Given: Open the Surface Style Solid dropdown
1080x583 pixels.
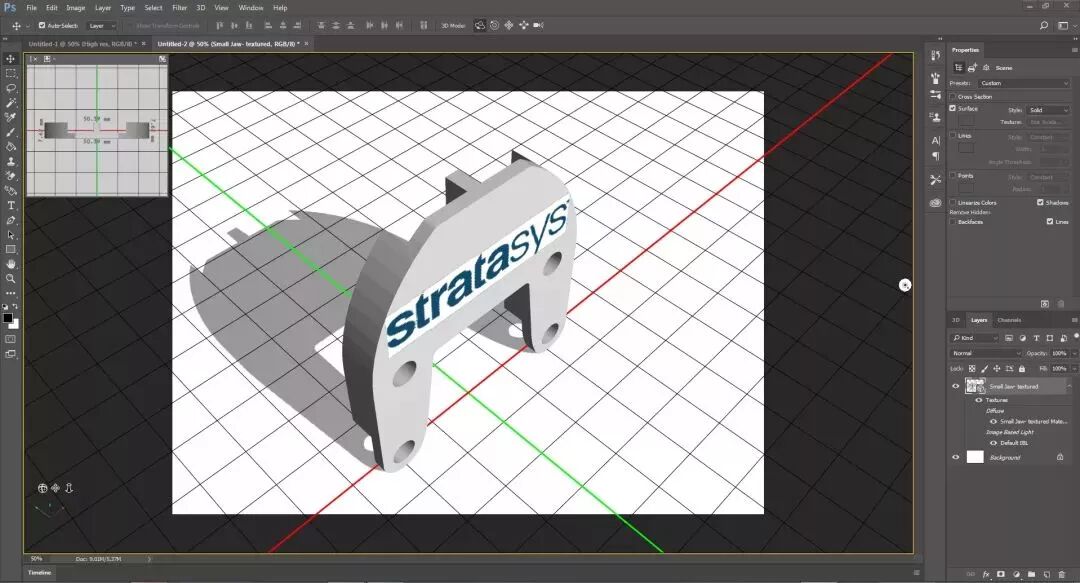Looking at the screenshot, I should pyautogui.click(x=1048, y=110).
